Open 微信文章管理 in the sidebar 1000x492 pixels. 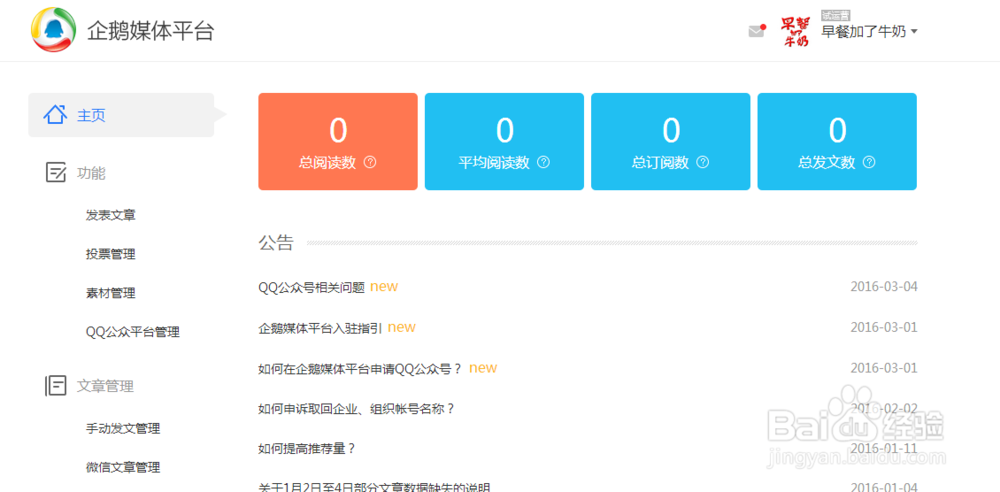[122, 467]
